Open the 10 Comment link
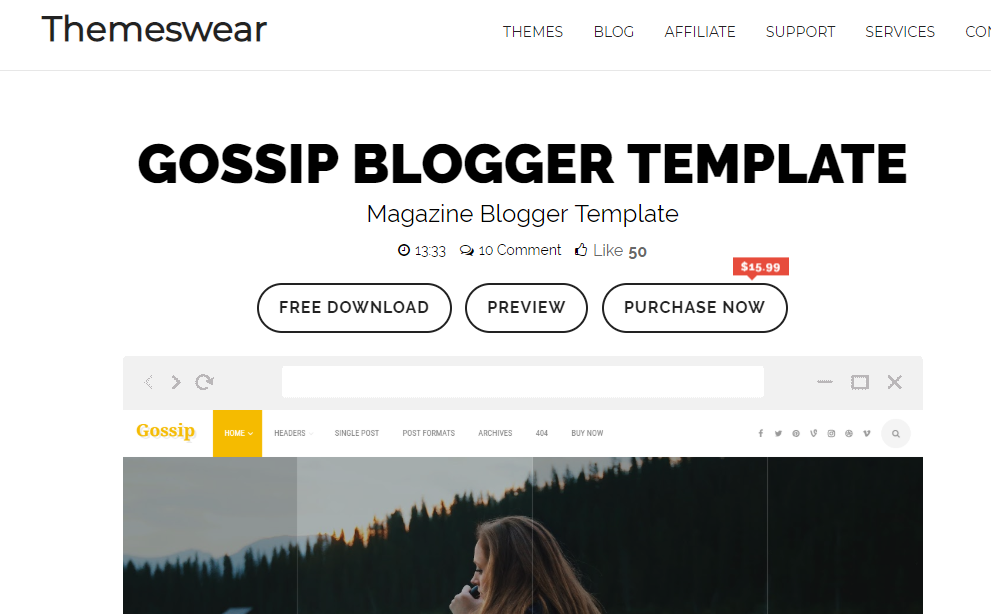Image resolution: width=991 pixels, height=614 pixels. click(511, 250)
